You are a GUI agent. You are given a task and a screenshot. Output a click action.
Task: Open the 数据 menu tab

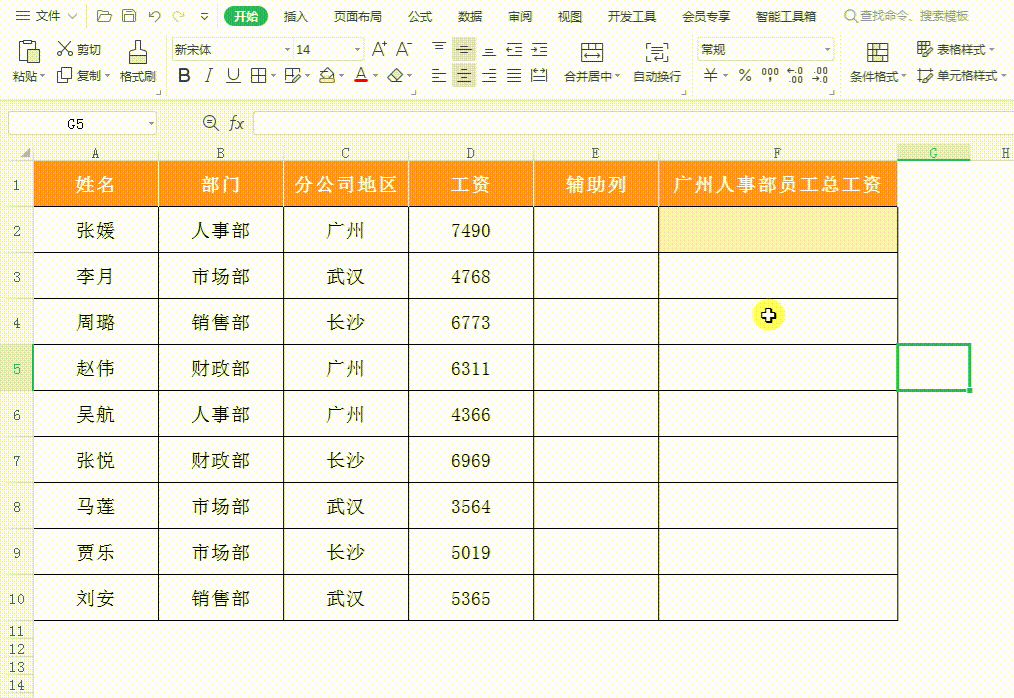[468, 15]
